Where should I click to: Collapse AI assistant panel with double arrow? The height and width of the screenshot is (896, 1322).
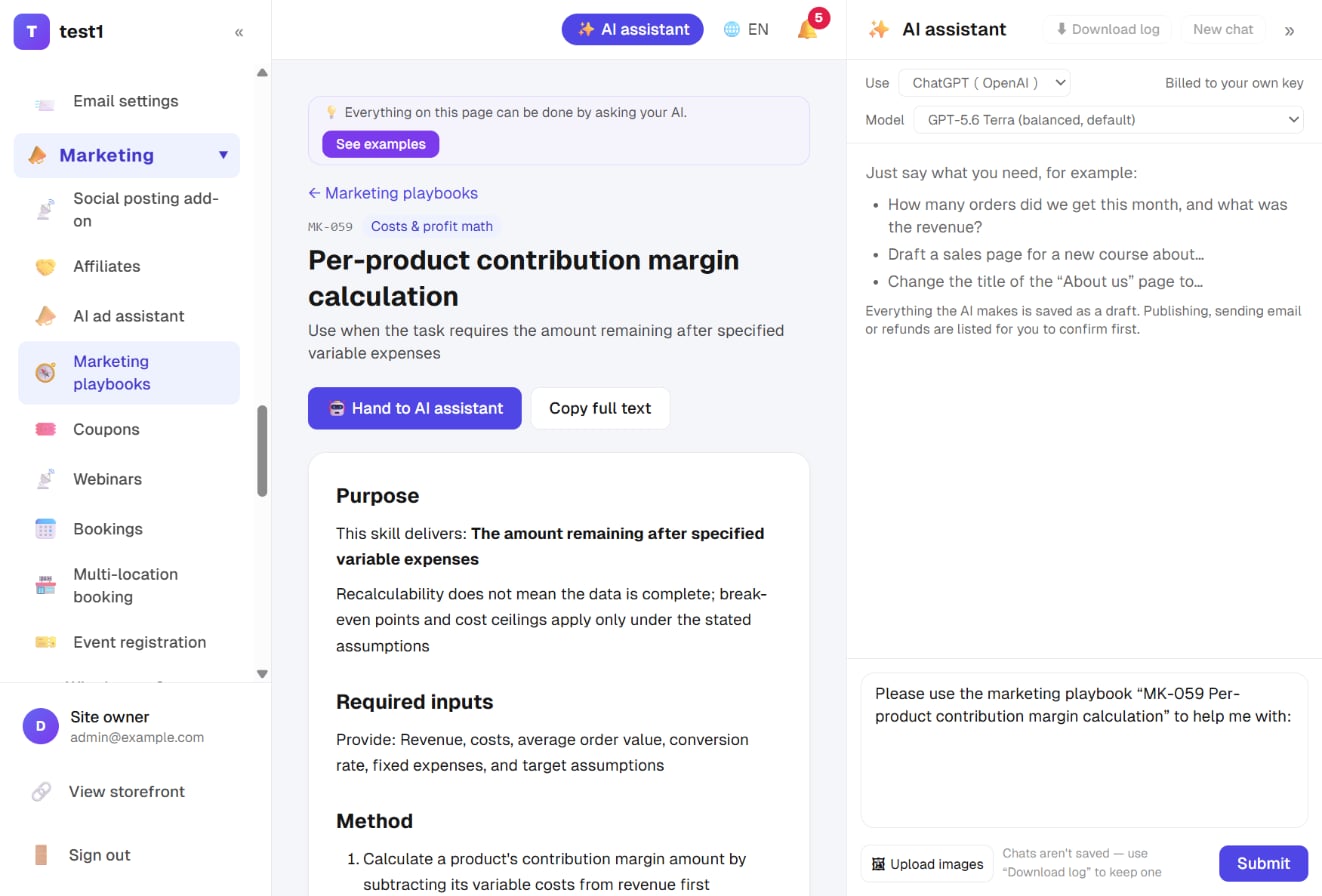pos(1289,30)
